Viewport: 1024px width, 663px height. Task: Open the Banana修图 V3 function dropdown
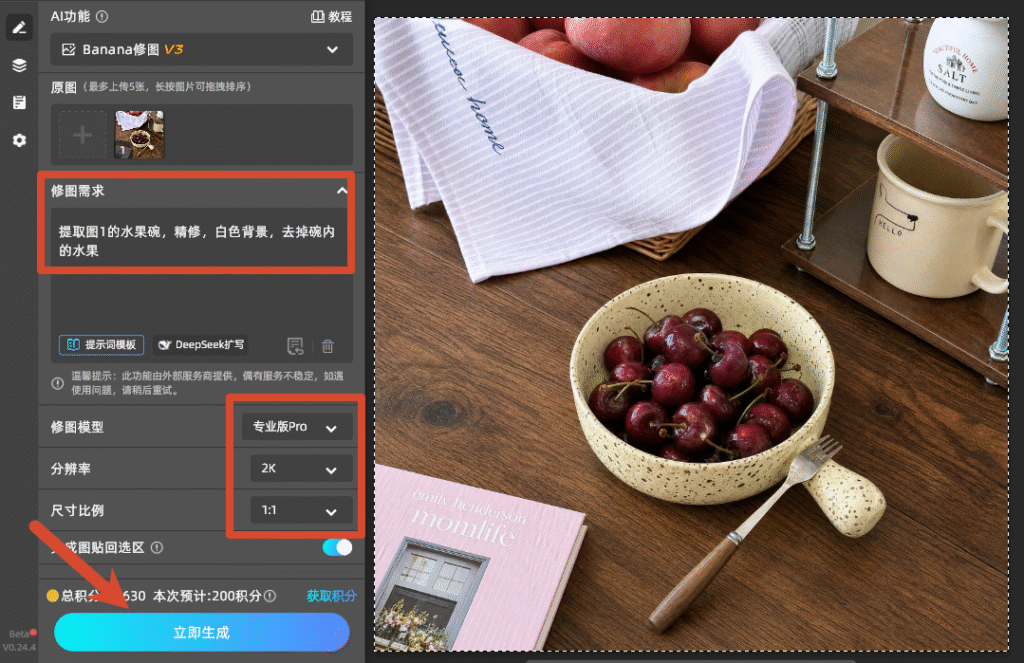coord(202,50)
